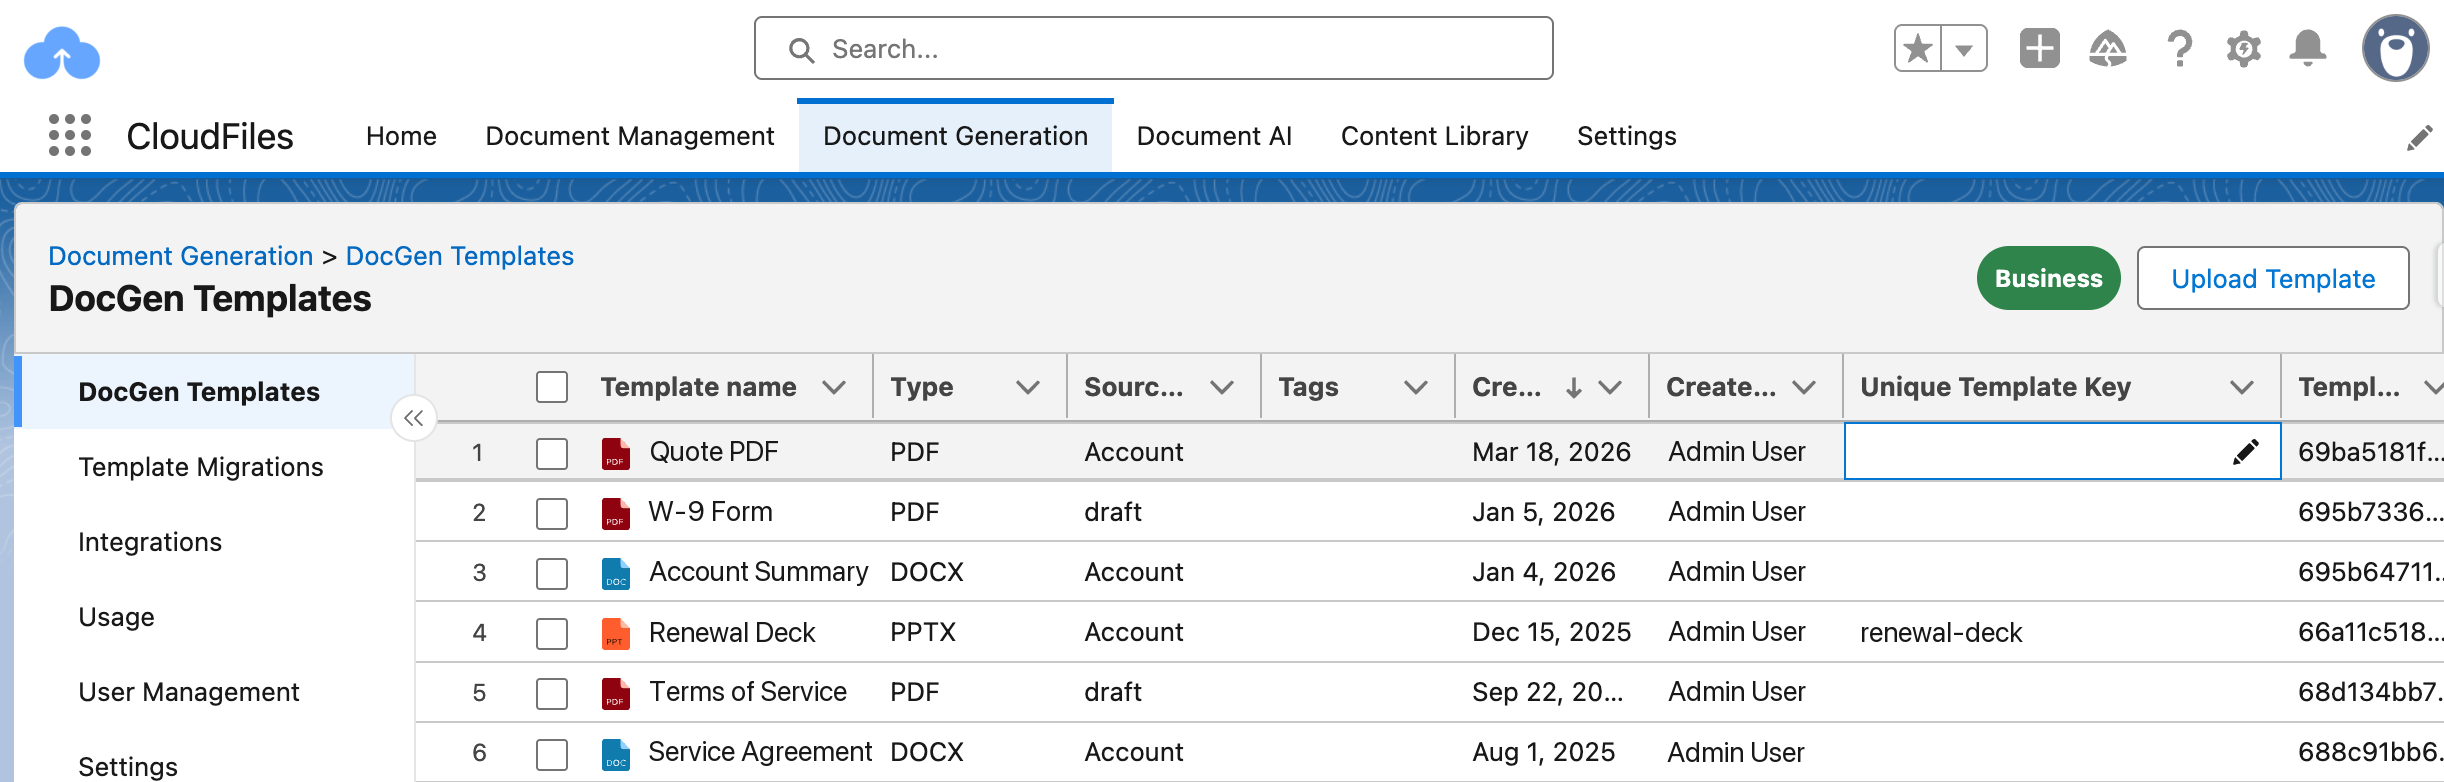The image size is (2444, 782).
Task: Open Integrations in the sidebar
Action: [x=150, y=542]
